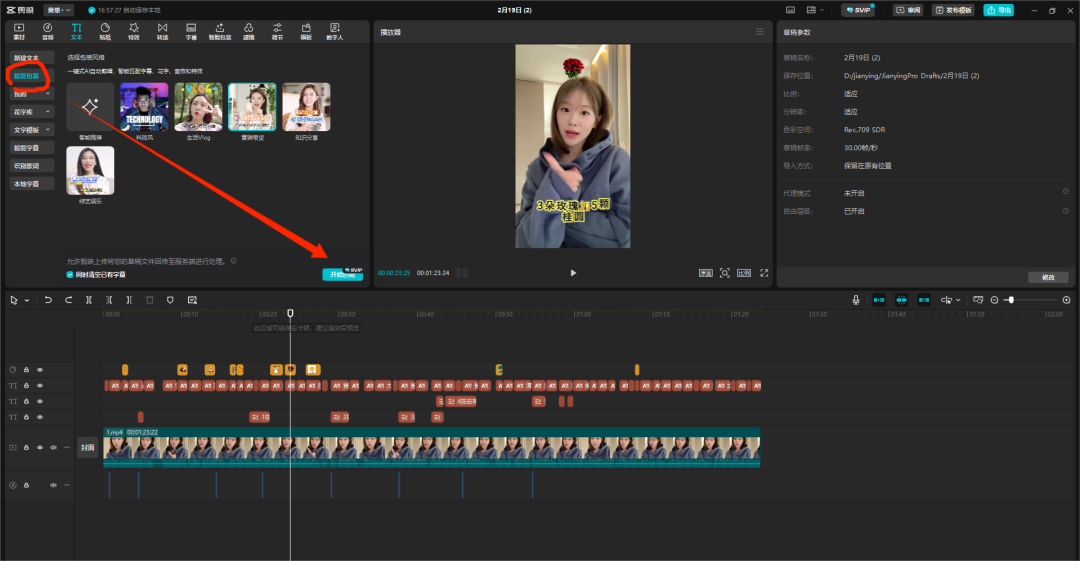Screen dimensions: 1080x561
Task: Mute the 1.mp4 video track audio
Action: coord(53,448)
